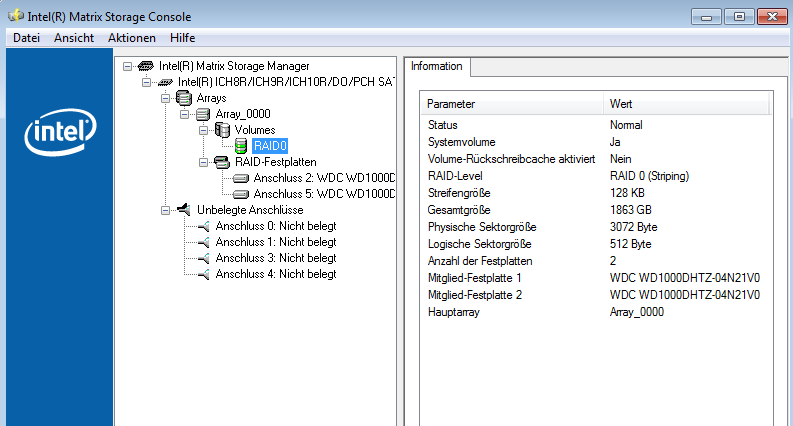The image size is (793, 426).
Task: Collapse the Arrays node
Action: pos(165,98)
